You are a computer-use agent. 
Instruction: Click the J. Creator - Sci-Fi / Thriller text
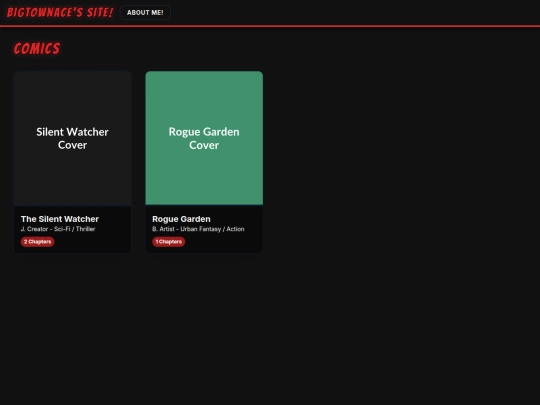pos(58,229)
